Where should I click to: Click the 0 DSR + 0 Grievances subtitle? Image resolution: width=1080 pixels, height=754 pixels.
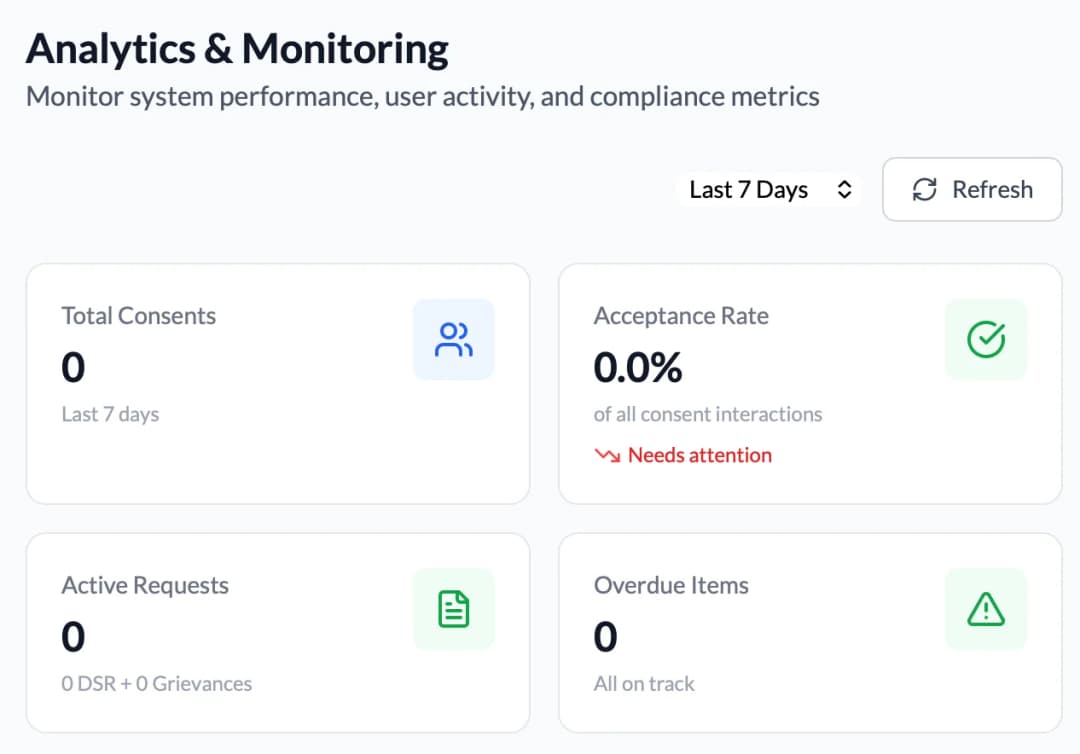(x=154, y=683)
